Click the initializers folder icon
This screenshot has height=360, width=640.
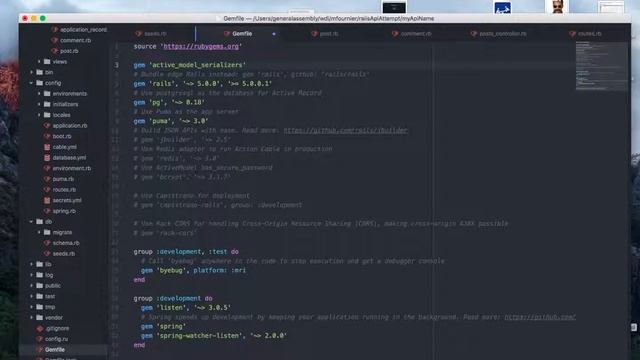[x=47, y=104]
